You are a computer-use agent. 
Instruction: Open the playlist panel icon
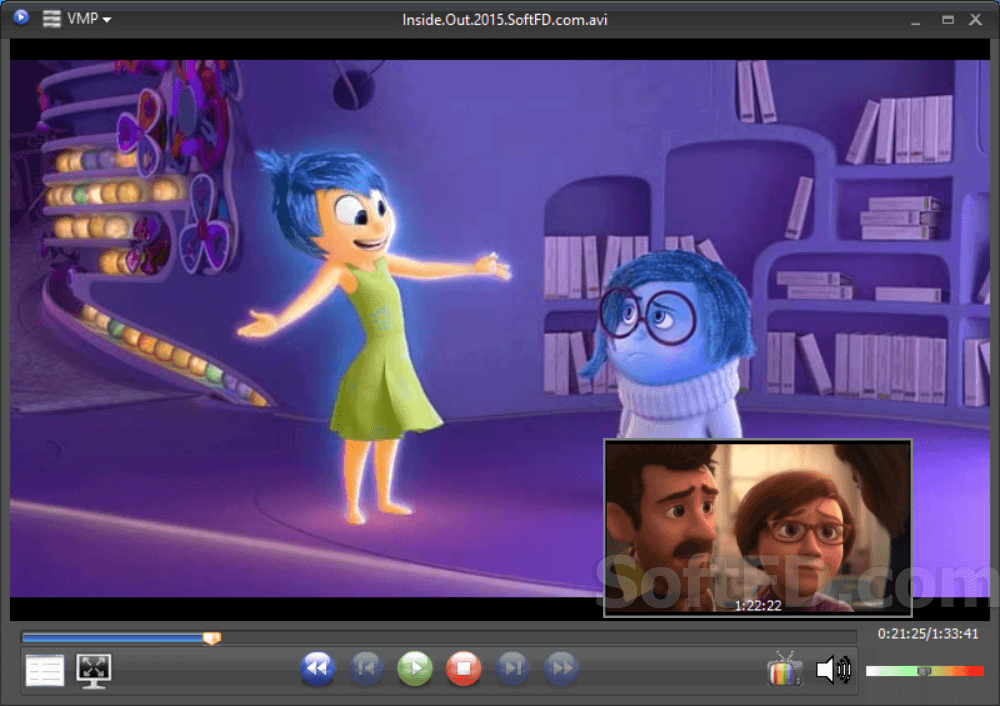click(45, 670)
